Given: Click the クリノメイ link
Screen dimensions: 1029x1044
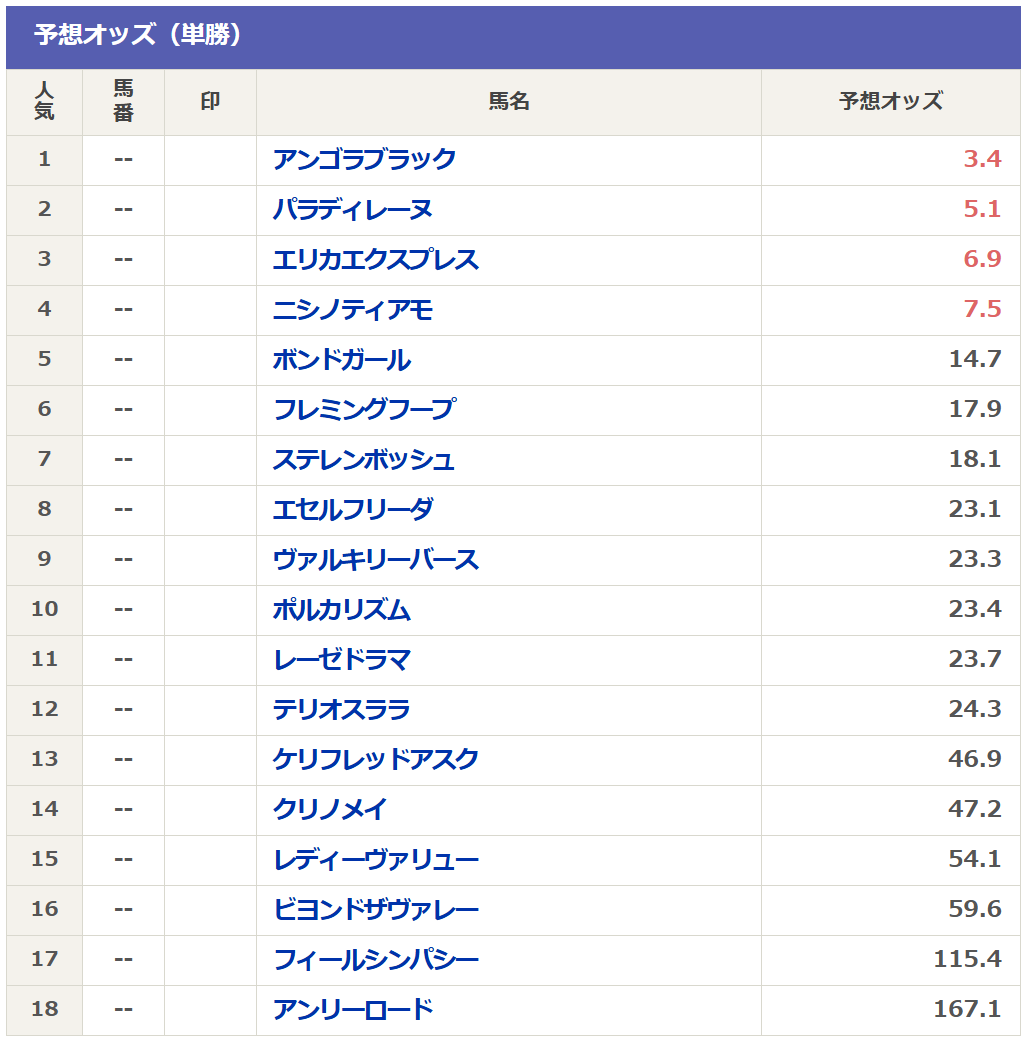Looking at the screenshot, I should coord(329,810).
